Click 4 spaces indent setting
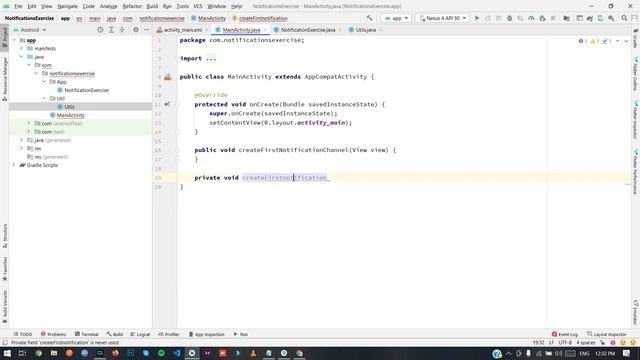The height and width of the screenshot is (360, 640). (586, 342)
